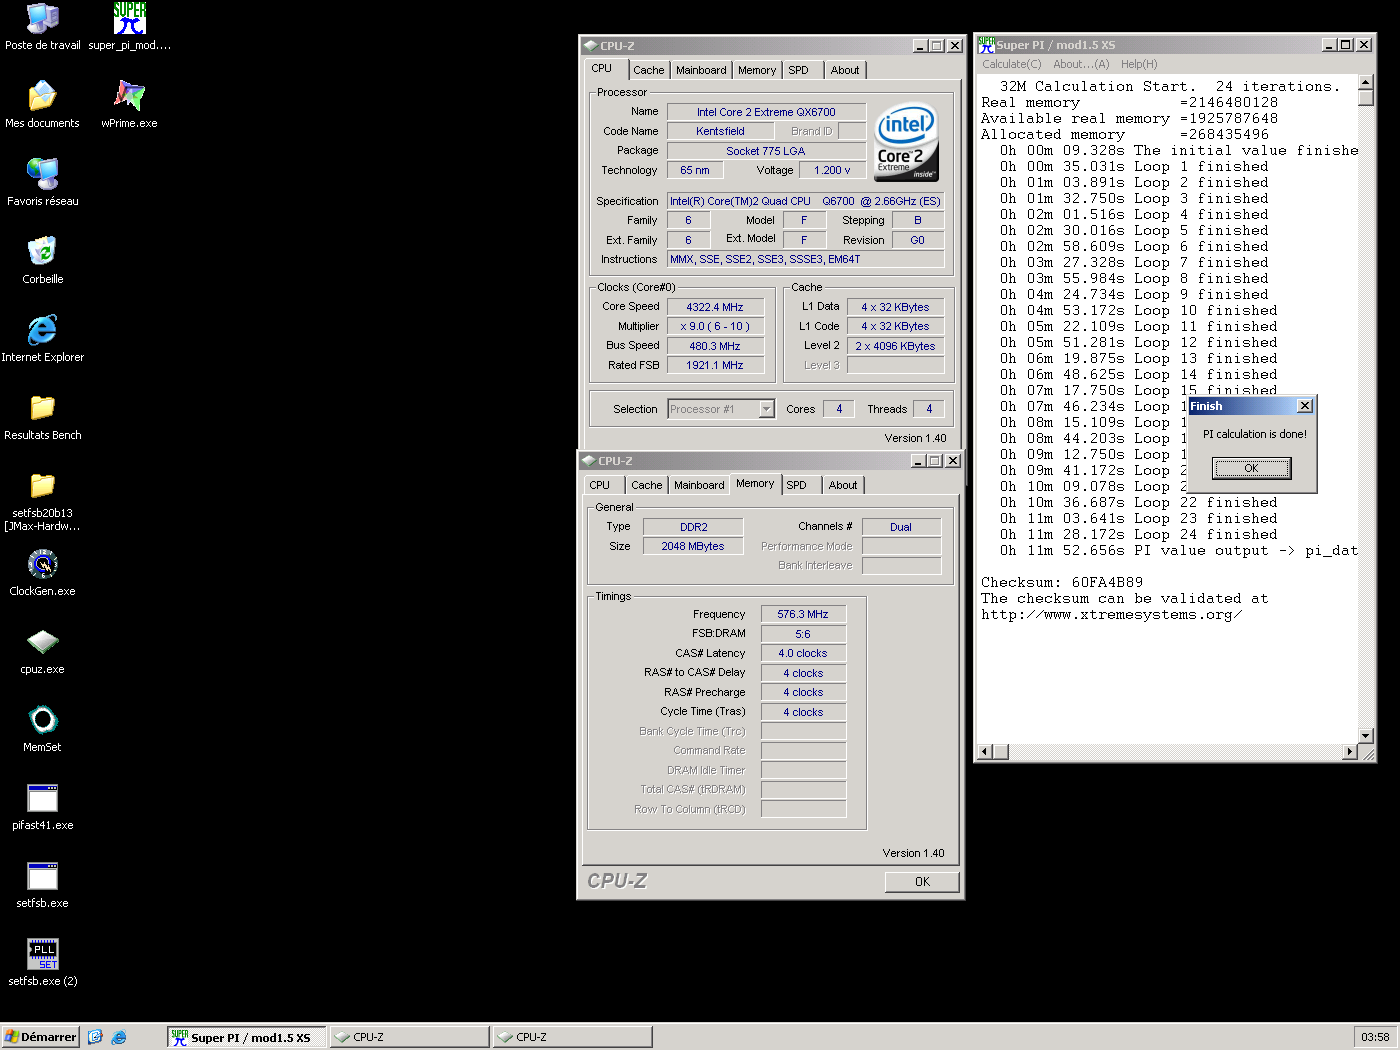Viewport: 1400px width, 1050px height.
Task: Click Super PI vertical scrollbar down arrow
Action: [x=1366, y=735]
